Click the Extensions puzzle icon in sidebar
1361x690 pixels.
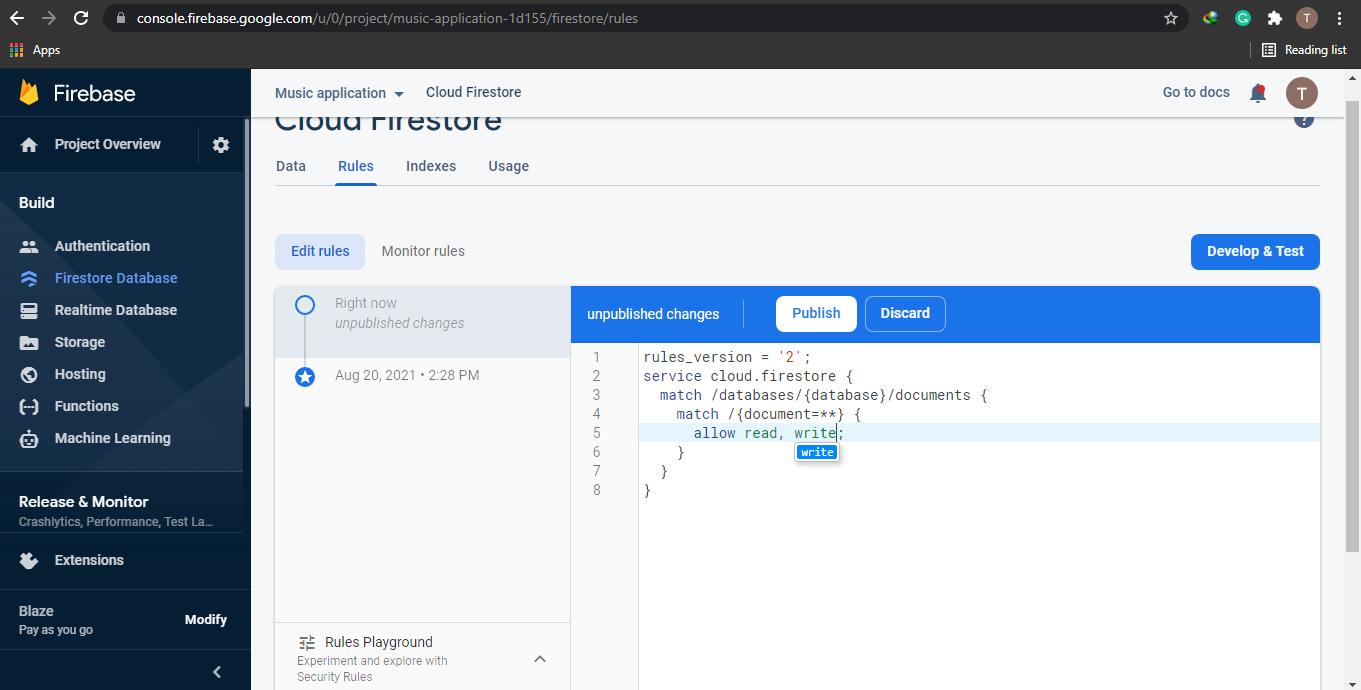pos(29,560)
